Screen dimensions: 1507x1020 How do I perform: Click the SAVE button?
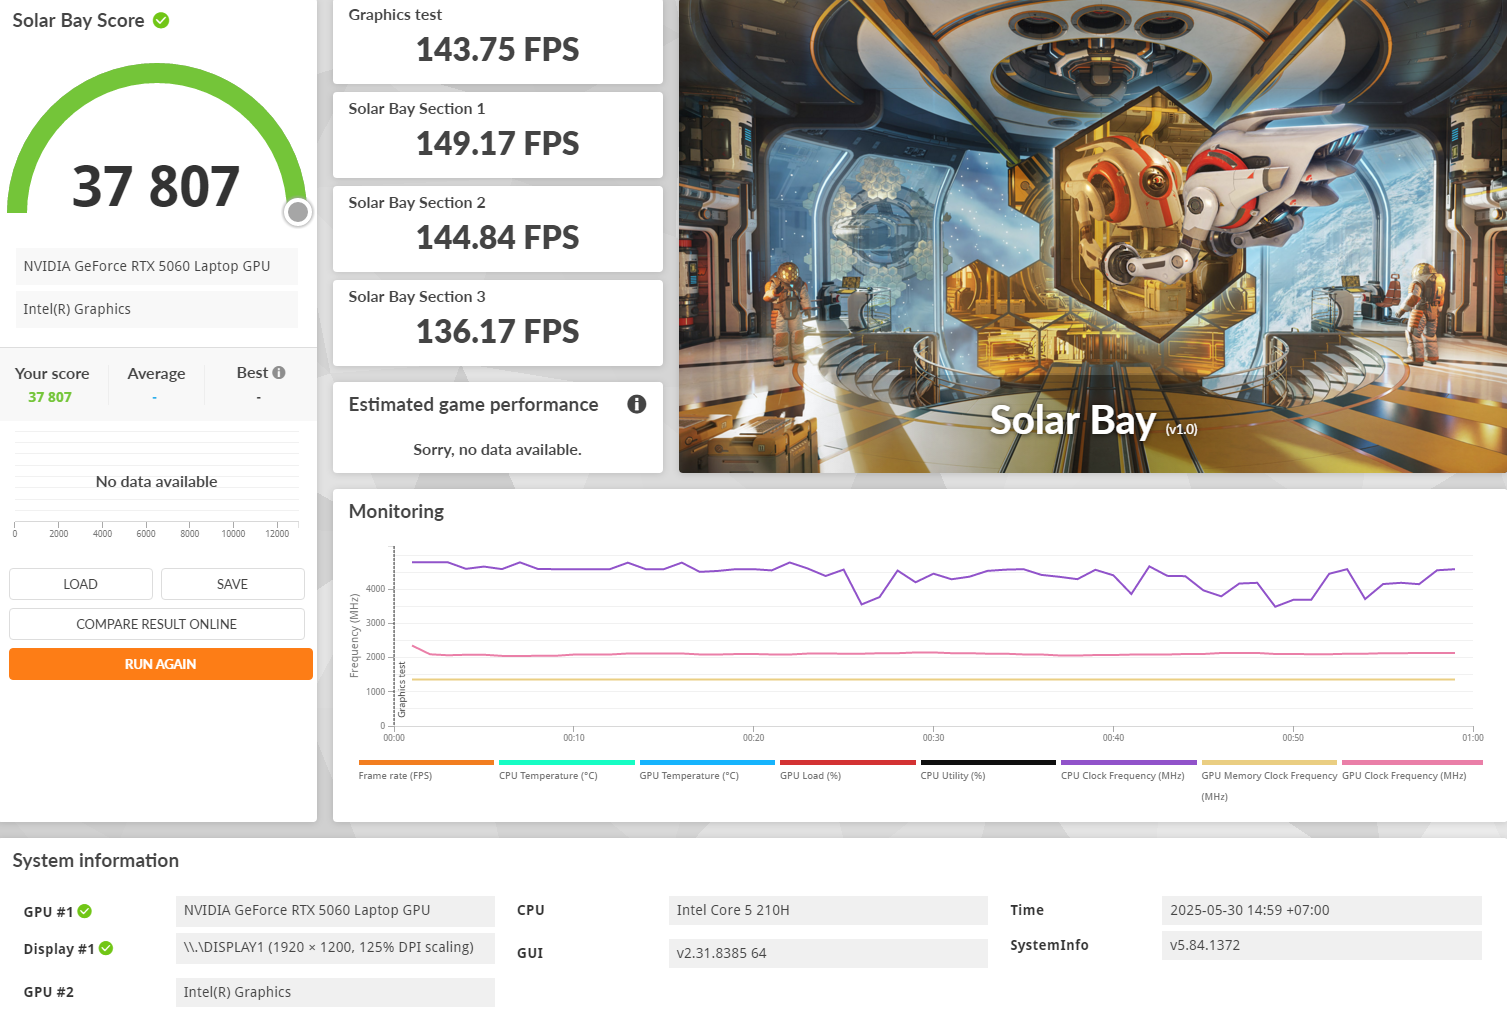(233, 584)
